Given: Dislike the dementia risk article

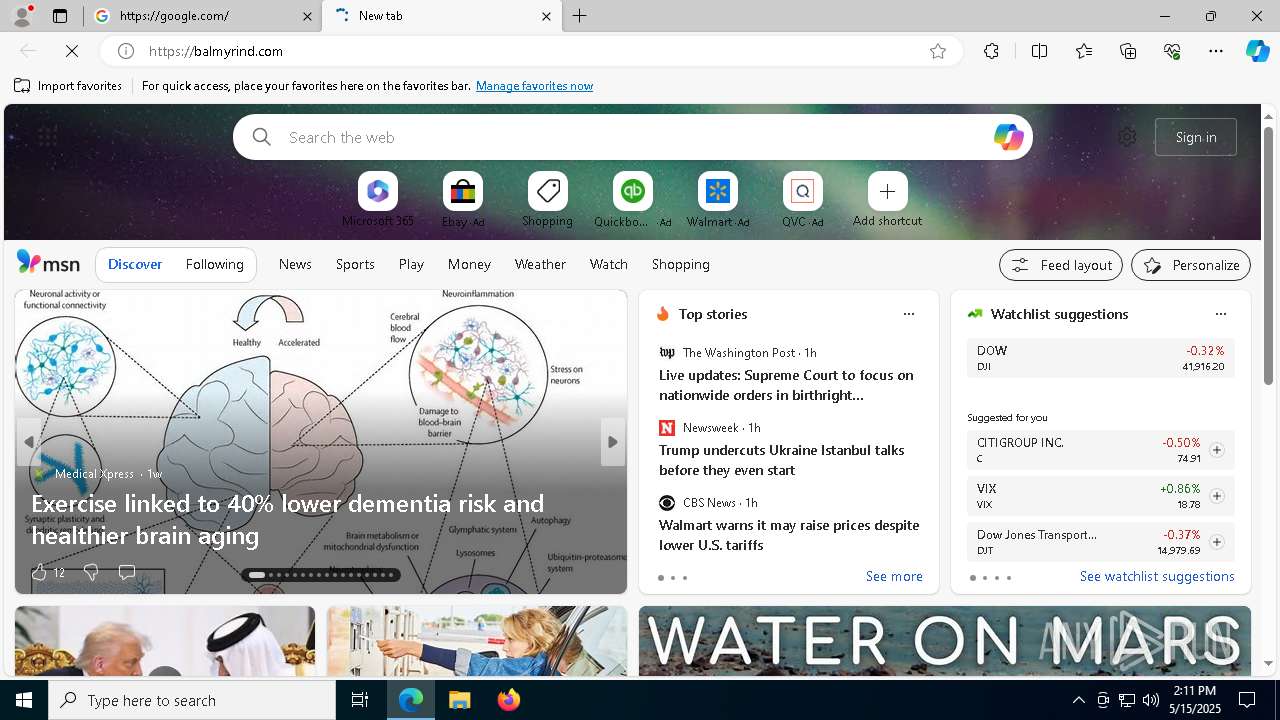Looking at the screenshot, I should [91, 572].
